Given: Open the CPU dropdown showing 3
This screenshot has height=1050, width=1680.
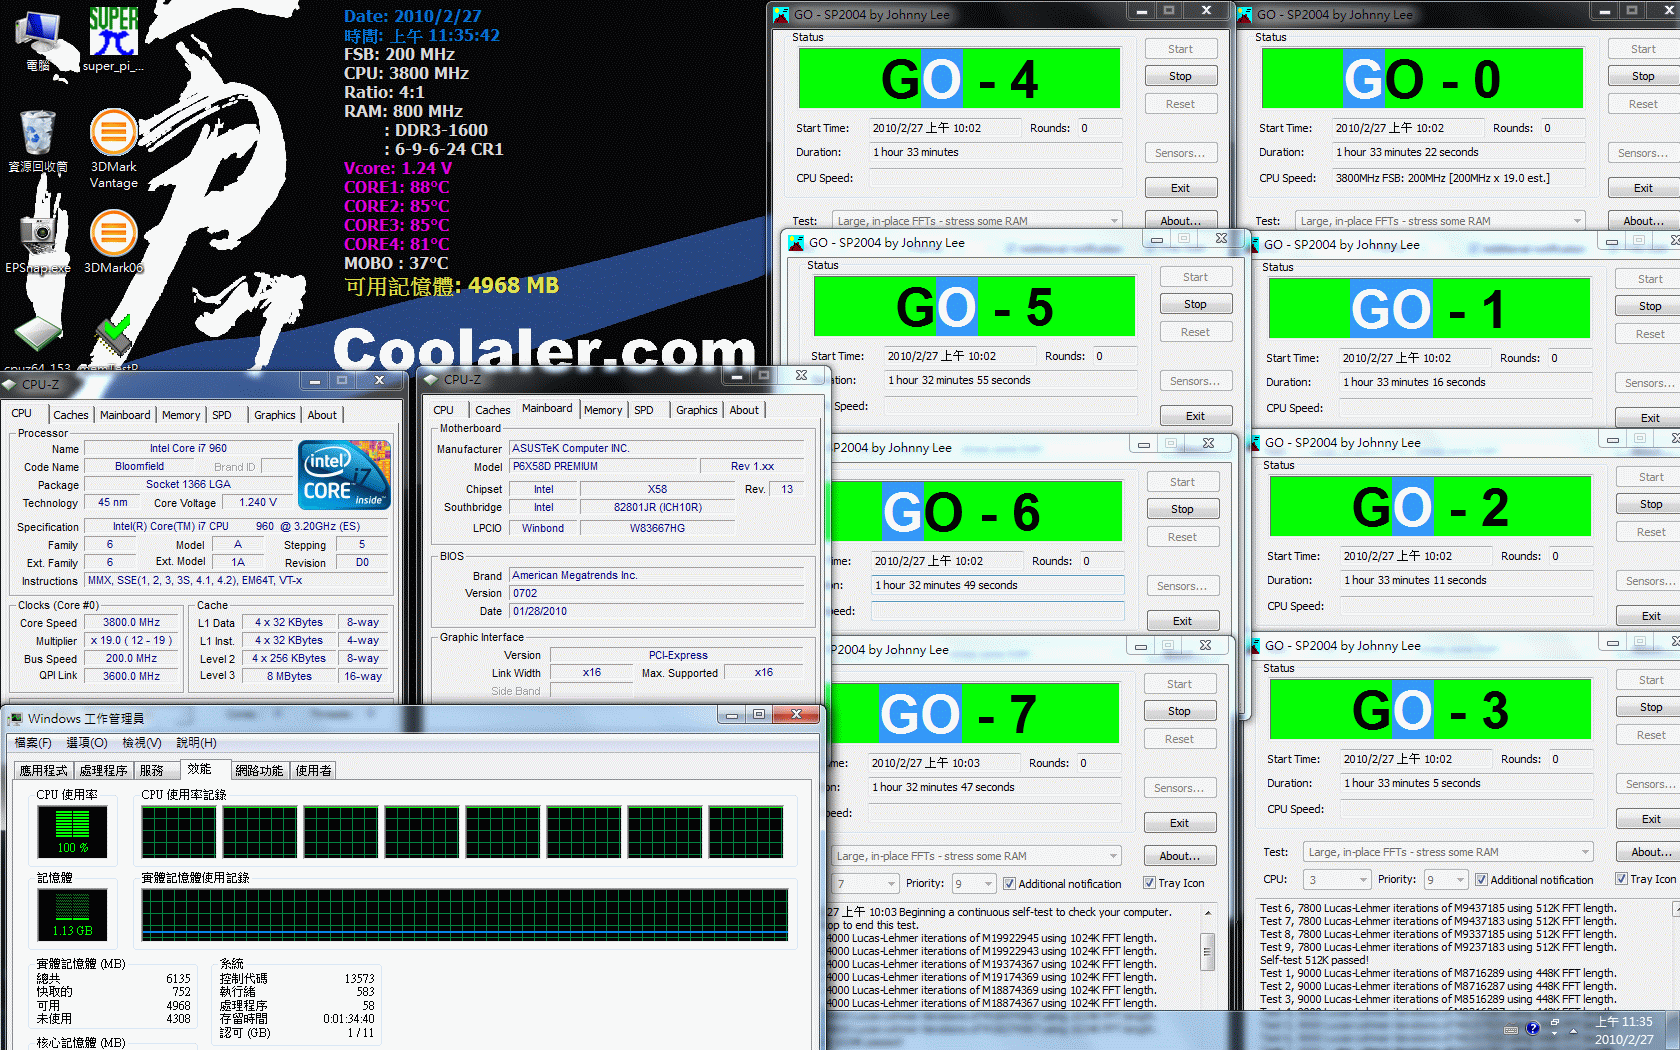Looking at the screenshot, I should (x=1337, y=880).
